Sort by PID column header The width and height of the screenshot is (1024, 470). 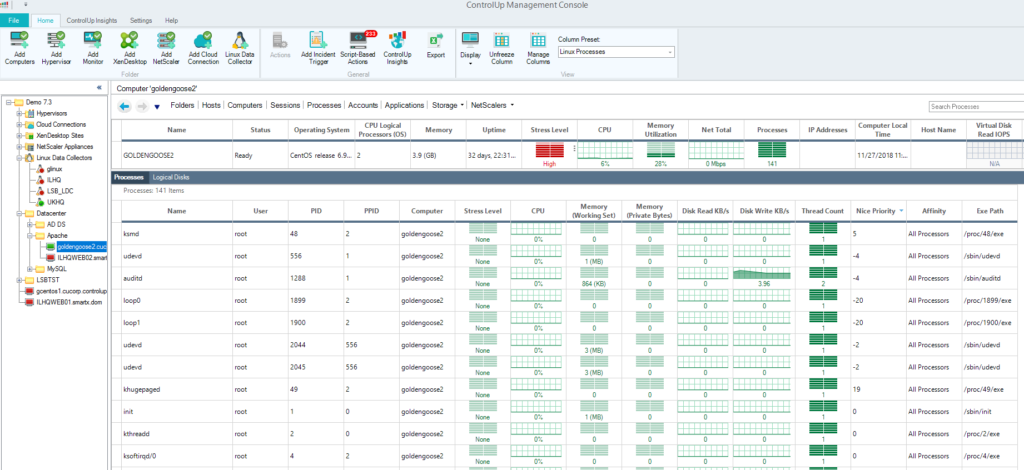tap(316, 212)
